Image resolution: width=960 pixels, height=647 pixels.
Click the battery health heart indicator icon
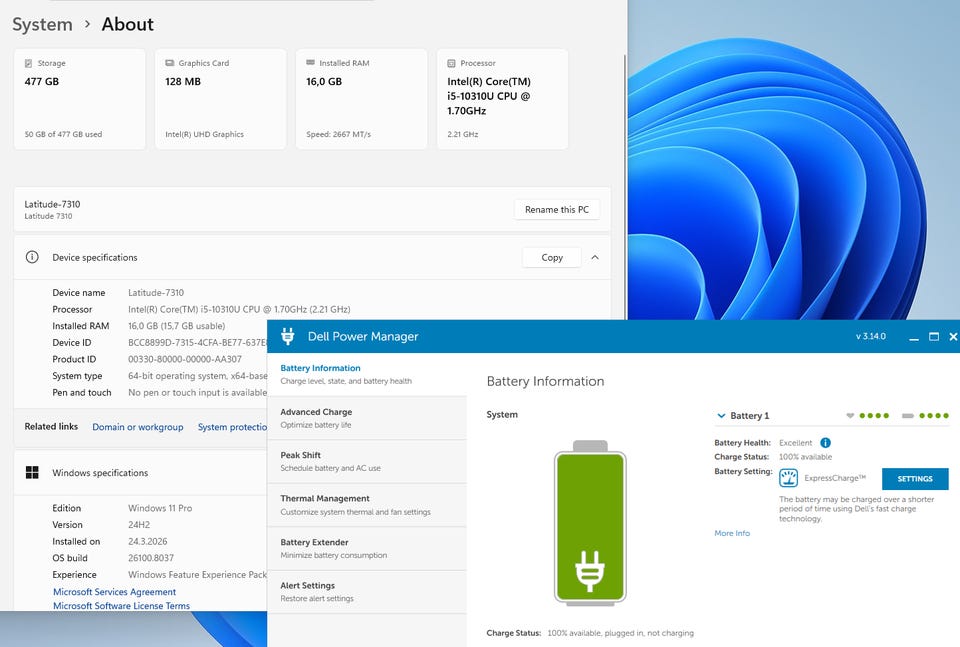tap(850, 416)
